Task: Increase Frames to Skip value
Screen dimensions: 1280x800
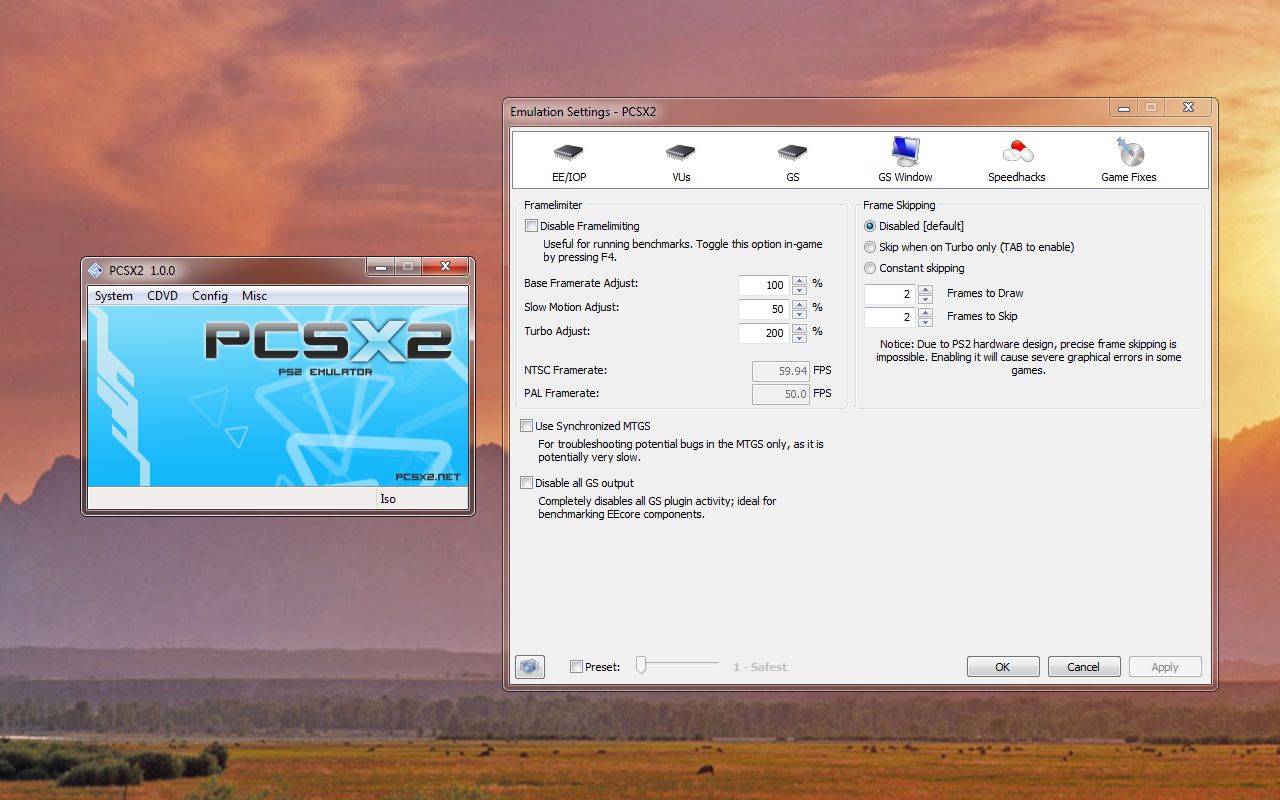Action: pos(925,312)
